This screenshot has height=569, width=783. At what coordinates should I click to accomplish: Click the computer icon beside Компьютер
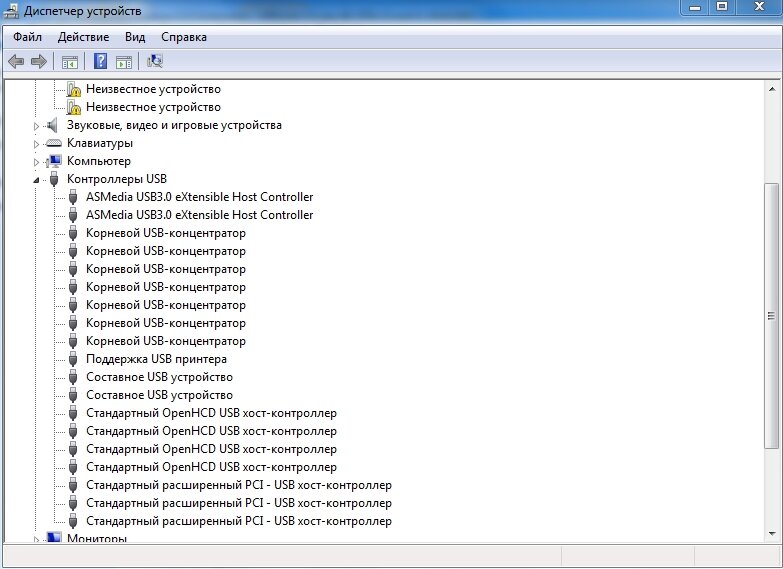[53, 161]
